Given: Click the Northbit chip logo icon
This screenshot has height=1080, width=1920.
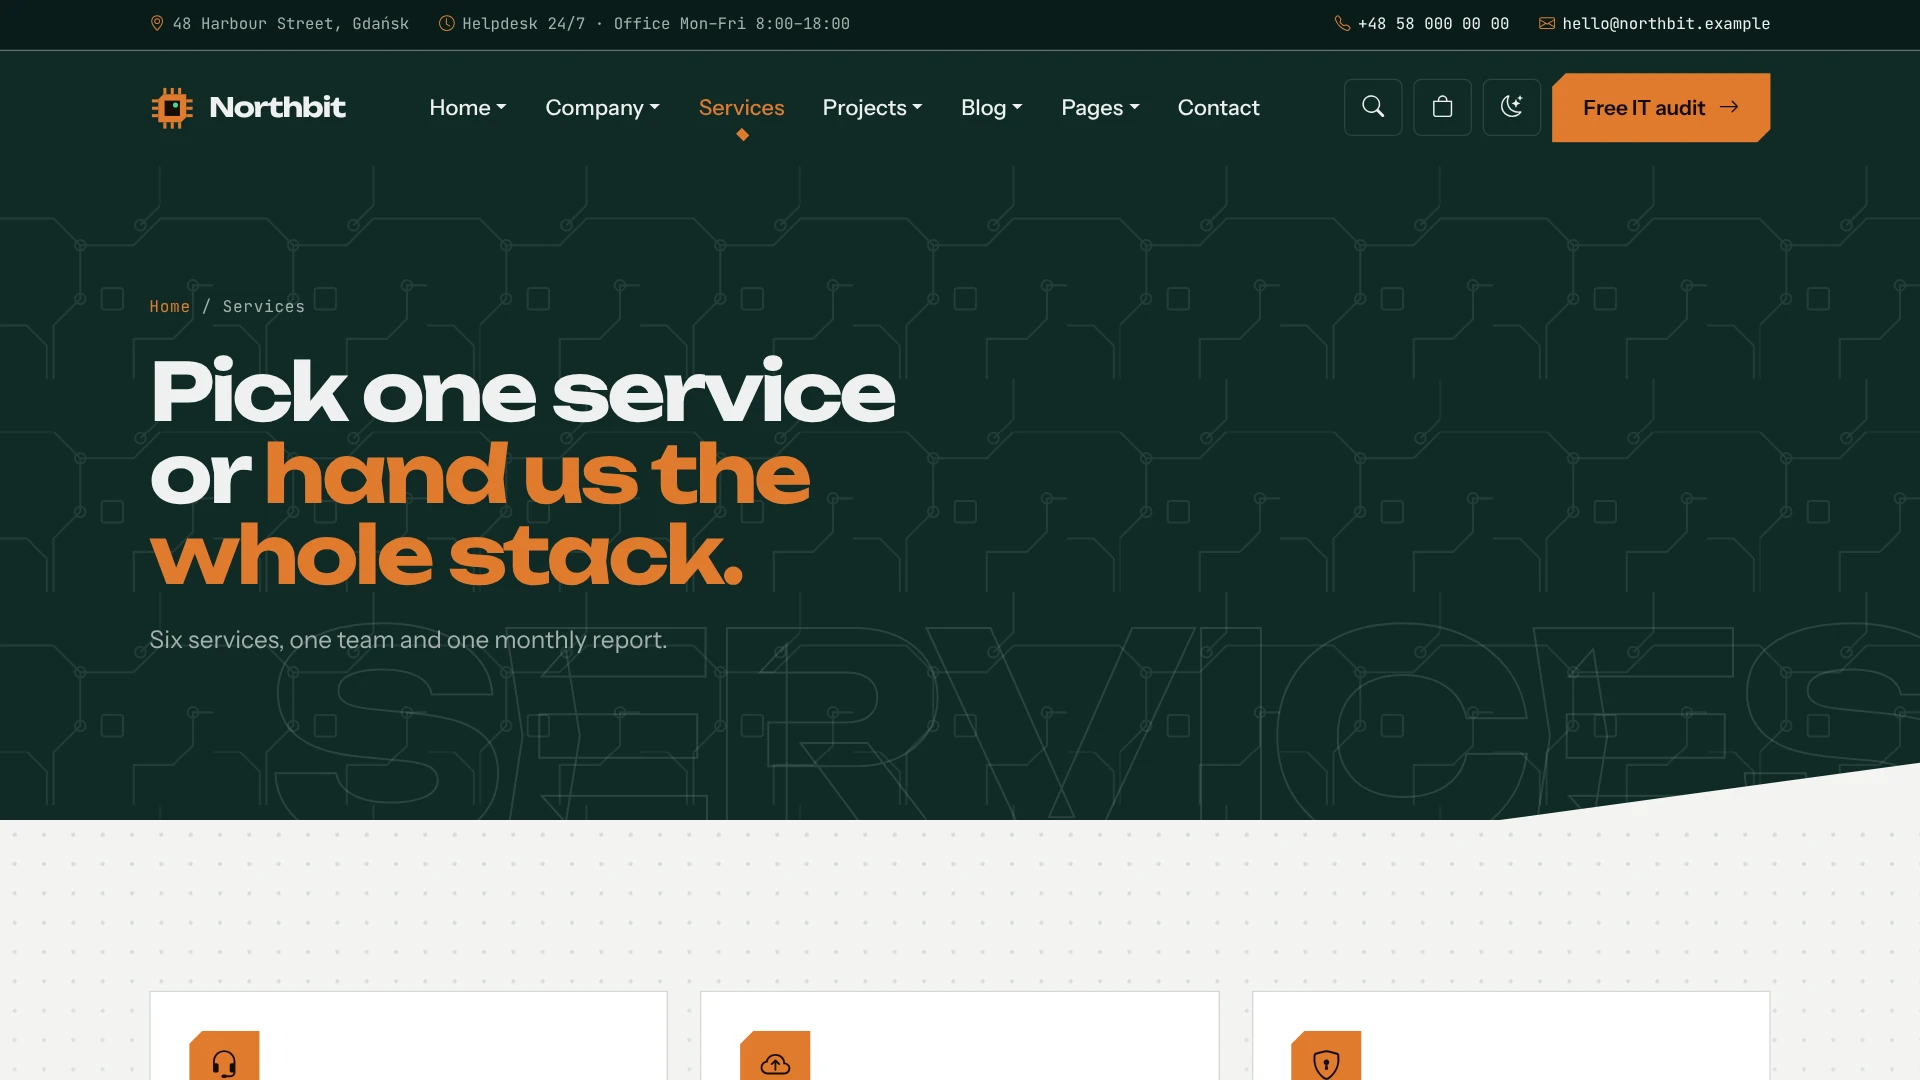Looking at the screenshot, I should (172, 108).
